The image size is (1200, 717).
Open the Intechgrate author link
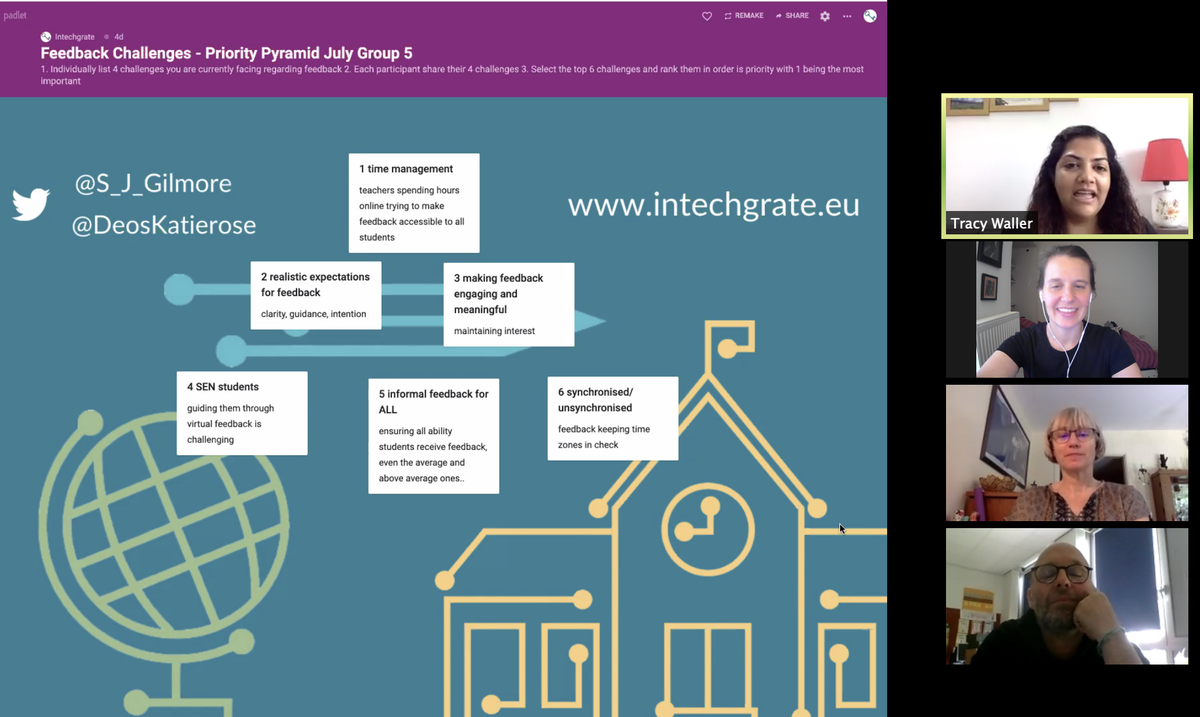75,37
